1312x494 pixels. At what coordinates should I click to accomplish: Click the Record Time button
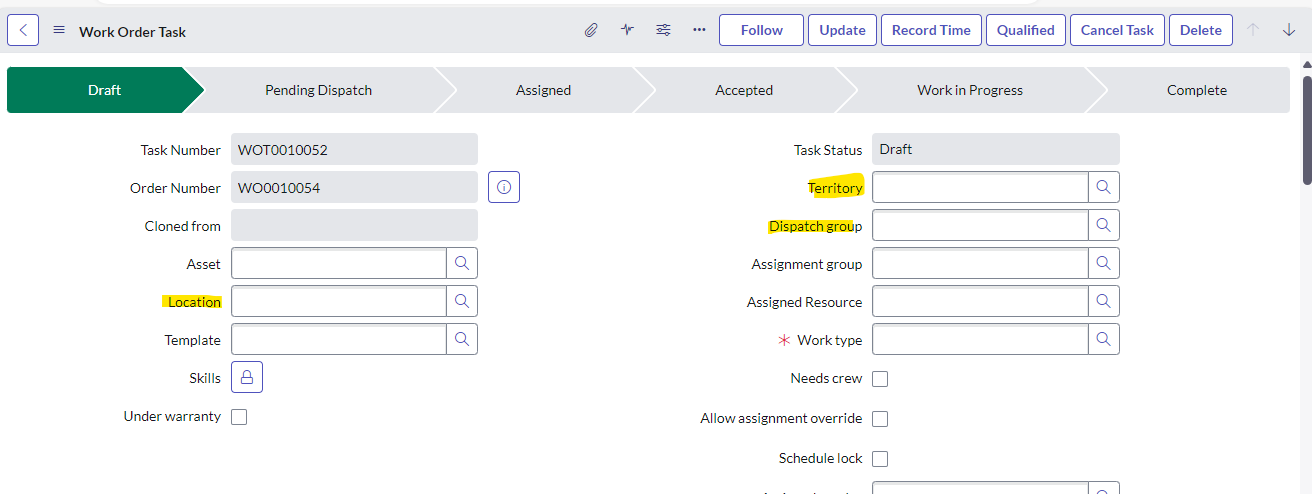931,30
